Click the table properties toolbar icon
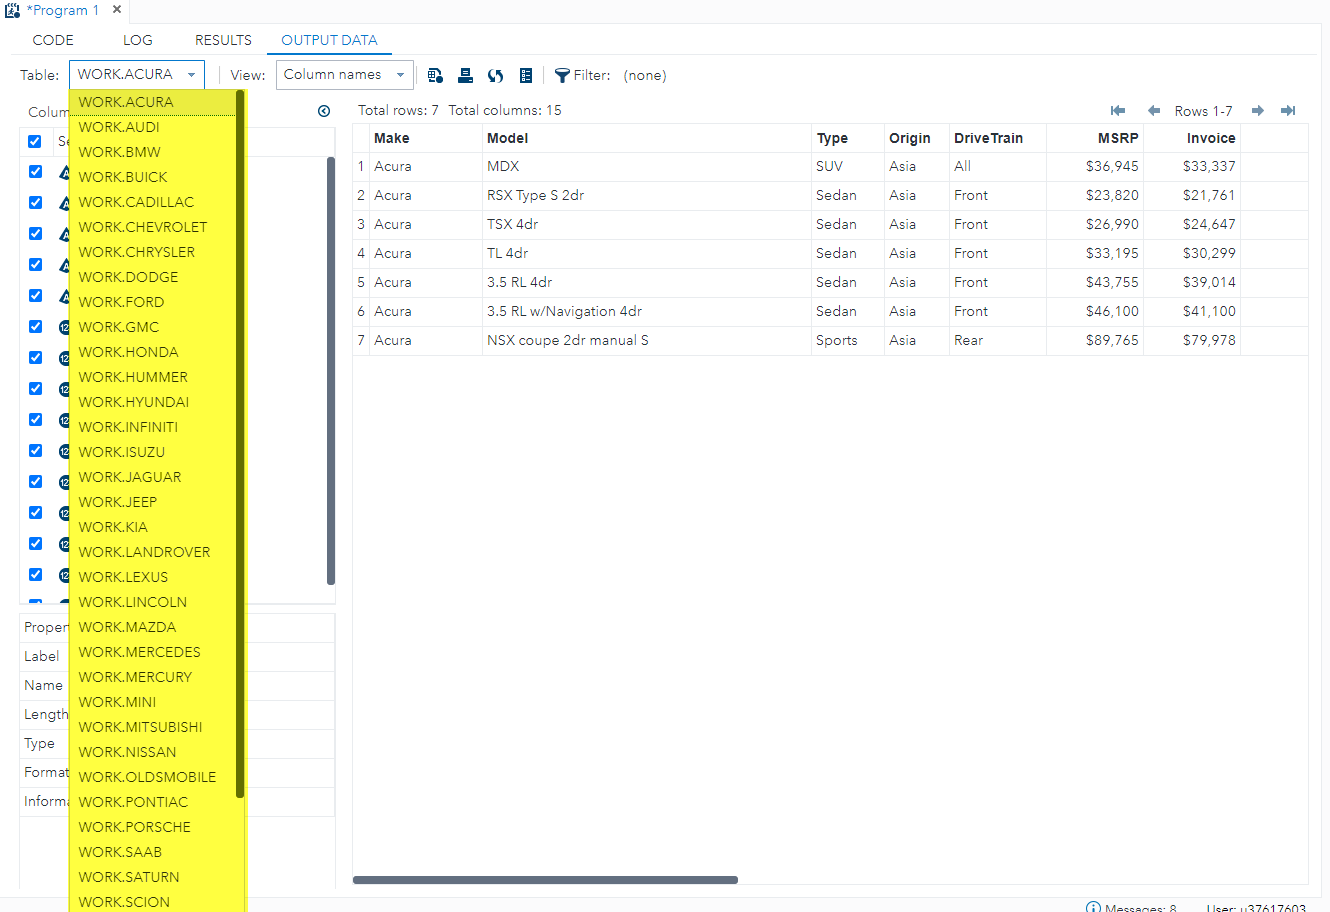Image resolution: width=1330 pixels, height=912 pixels. tap(435, 75)
